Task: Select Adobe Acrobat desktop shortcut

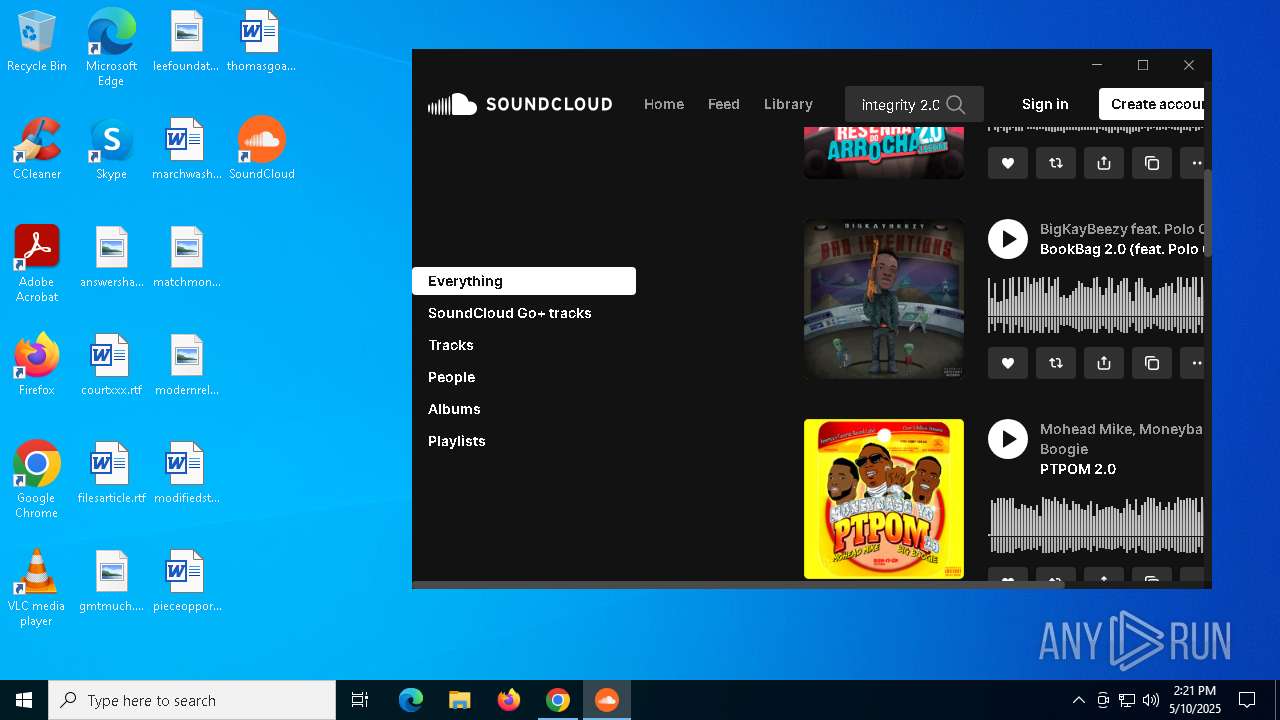Action: [x=37, y=264]
